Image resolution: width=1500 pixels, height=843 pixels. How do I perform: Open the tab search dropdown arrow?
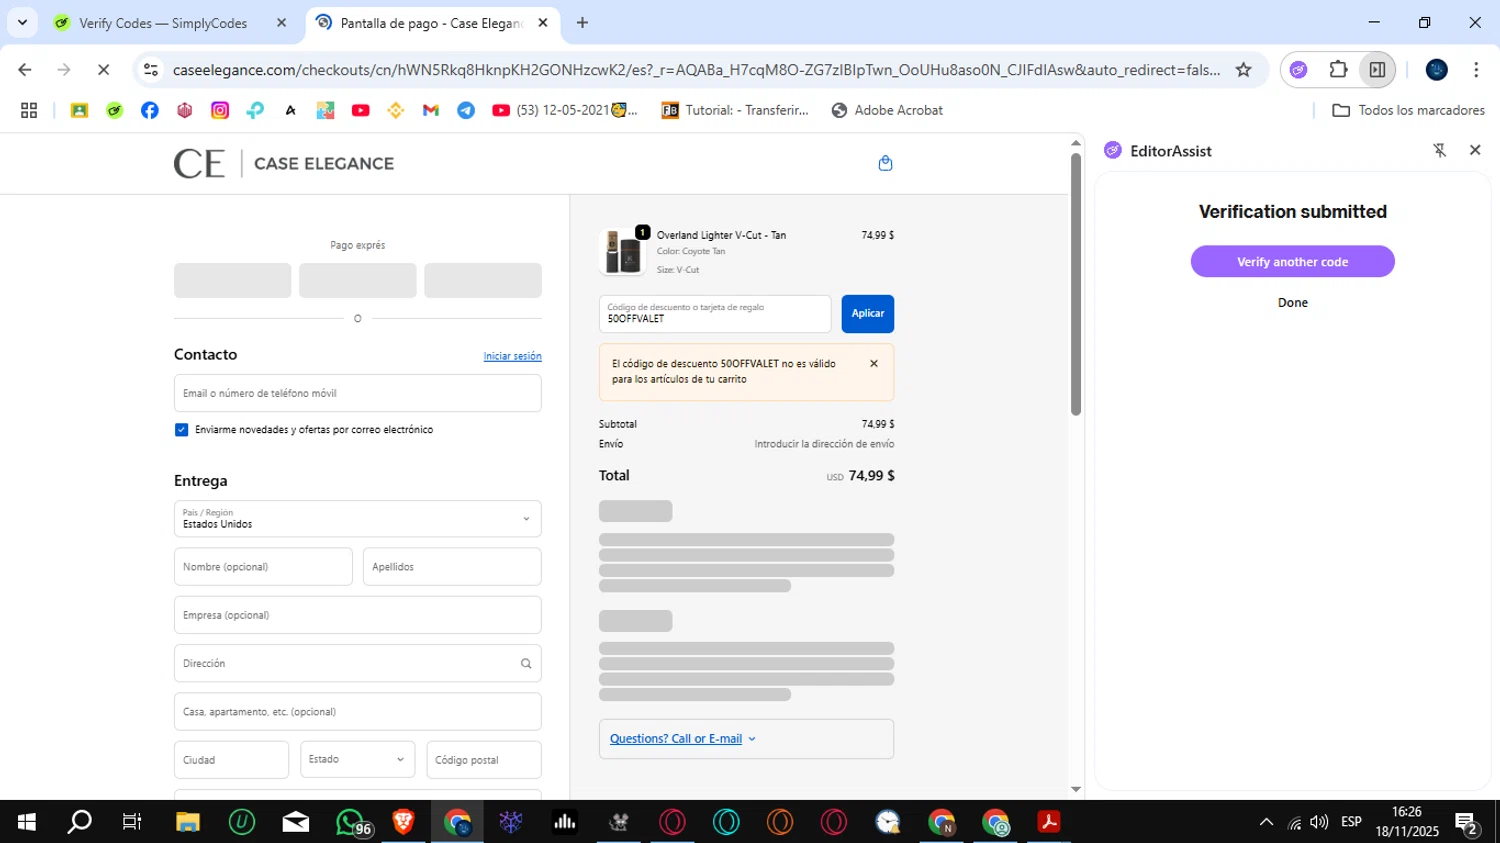[22, 22]
